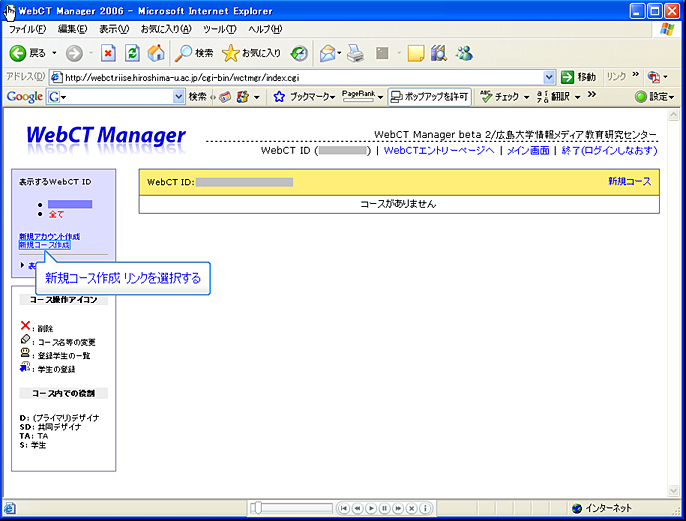Select the red 全て link in sidebar
686x521 pixels.
pyautogui.click(x=56, y=214)
